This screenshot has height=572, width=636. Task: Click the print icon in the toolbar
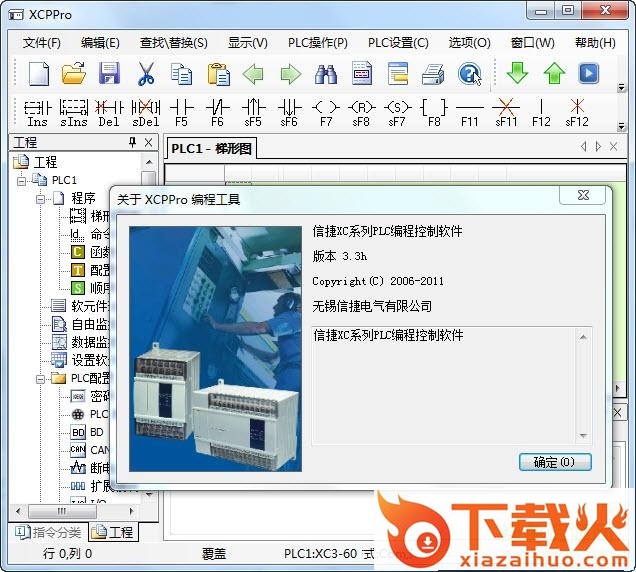tap(433, 74)
